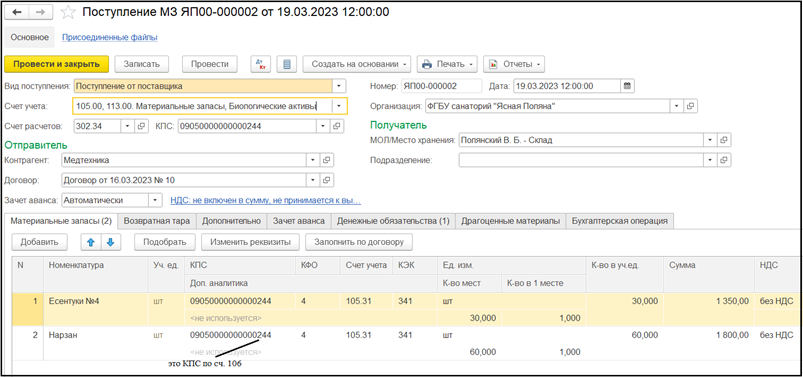Click the Записать button
The height and width of the screenshot is (377, 803).
[141, 64]
